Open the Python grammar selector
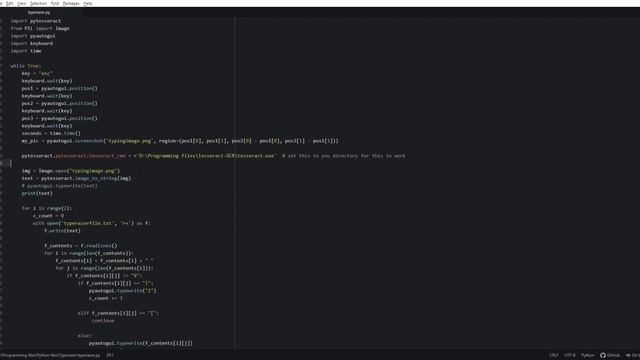The height and width of the screenshot is (360, 640). 588,355
